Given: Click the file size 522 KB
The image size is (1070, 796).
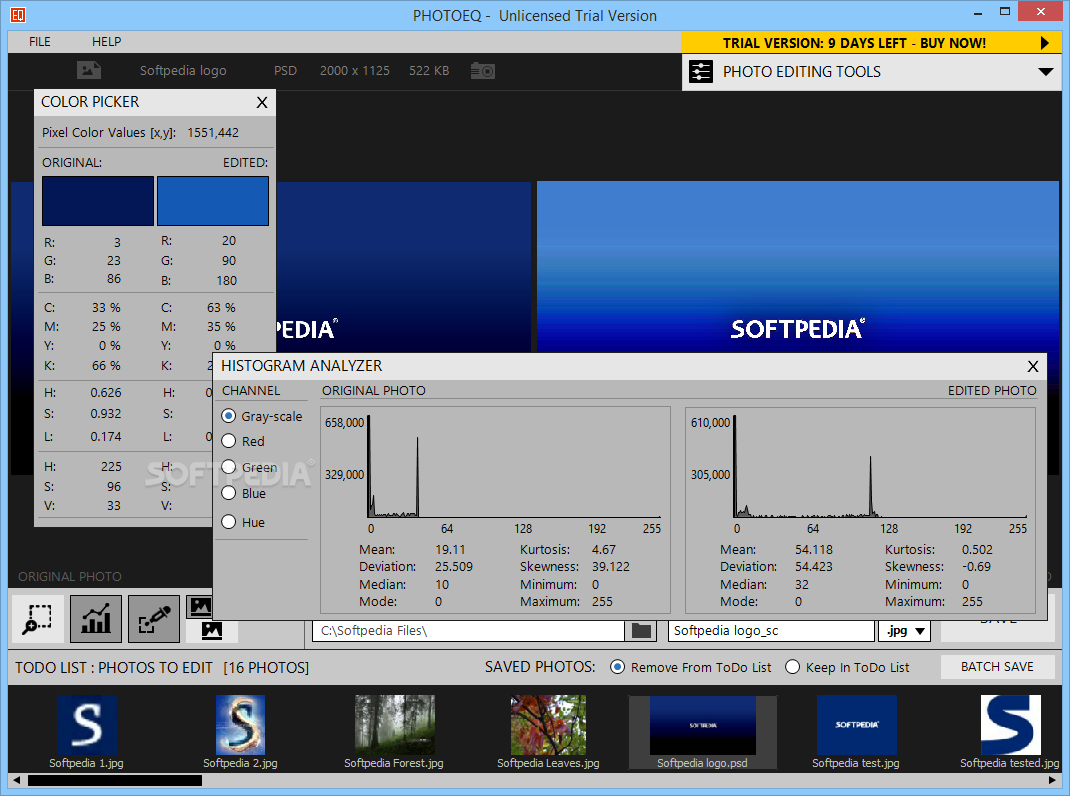Looking at the screenshot, I should coord(429,70).
